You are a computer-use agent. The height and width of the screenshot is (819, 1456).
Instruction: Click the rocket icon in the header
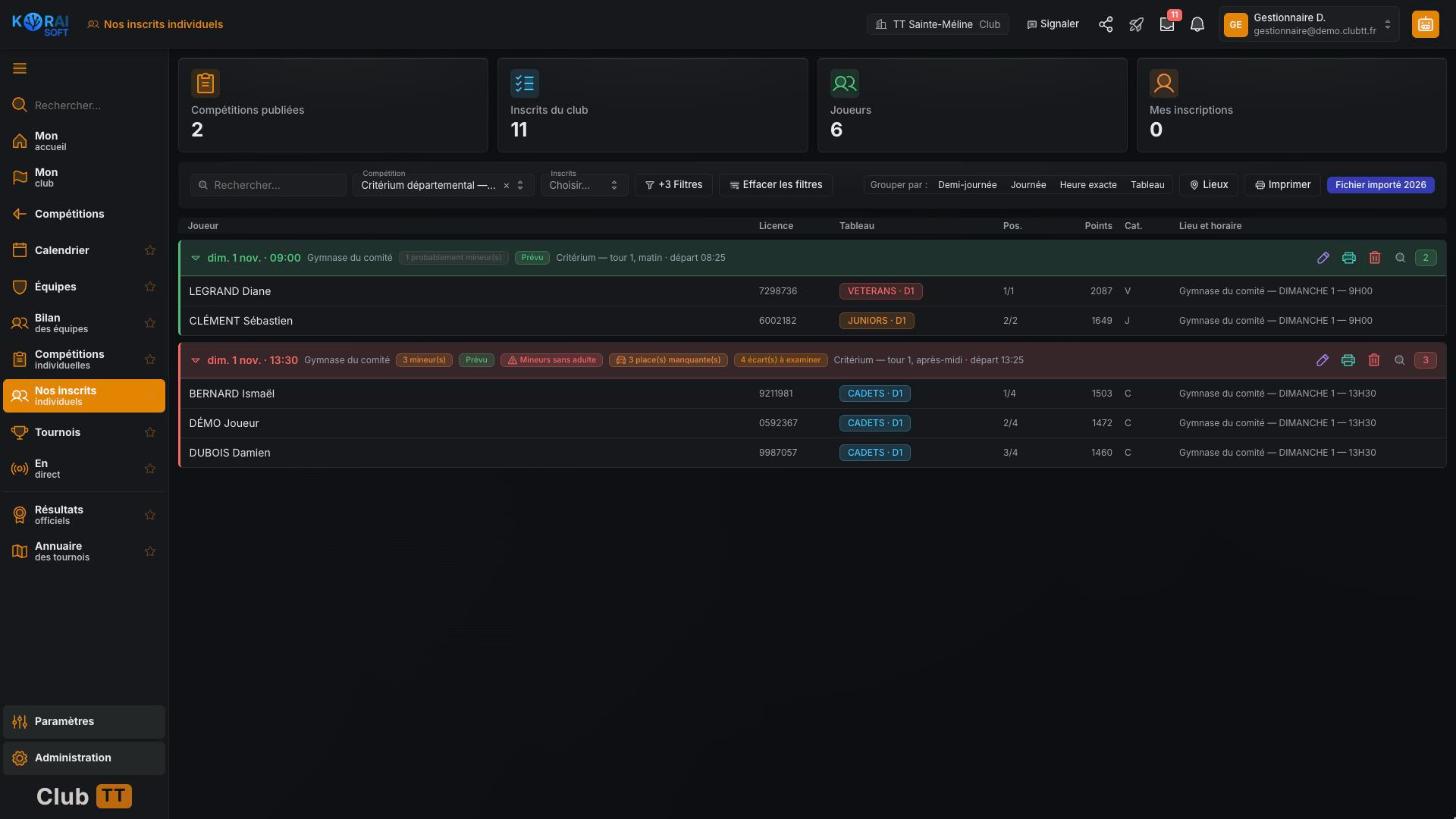click(x=1136, y=24)
